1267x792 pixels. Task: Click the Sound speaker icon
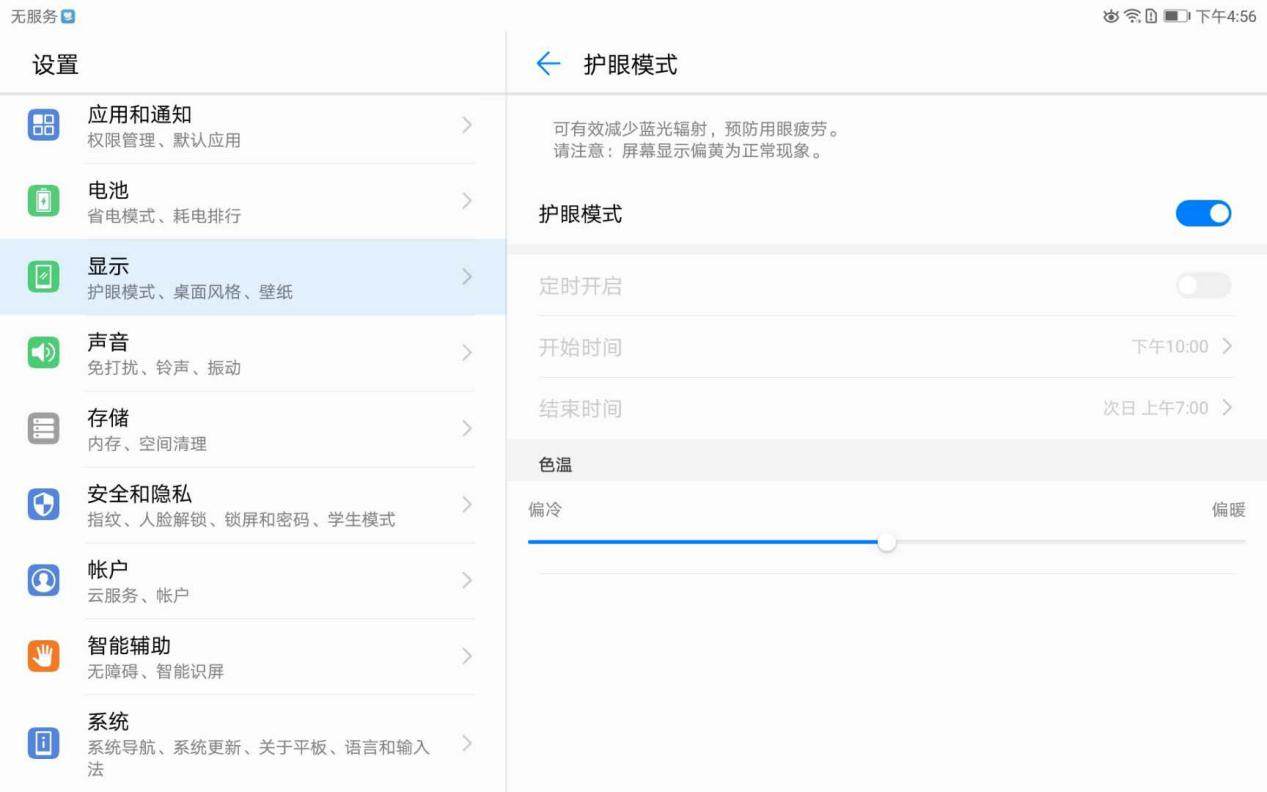pos(43,353)
